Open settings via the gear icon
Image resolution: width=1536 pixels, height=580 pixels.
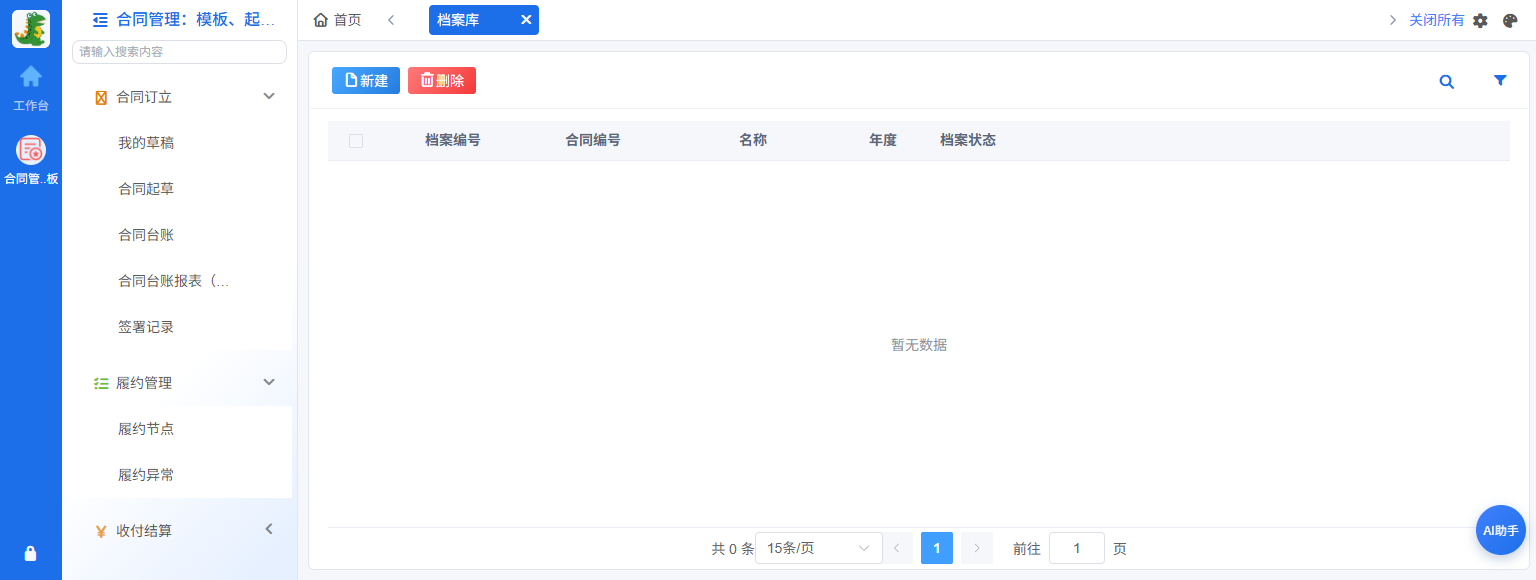point(1481,20)
